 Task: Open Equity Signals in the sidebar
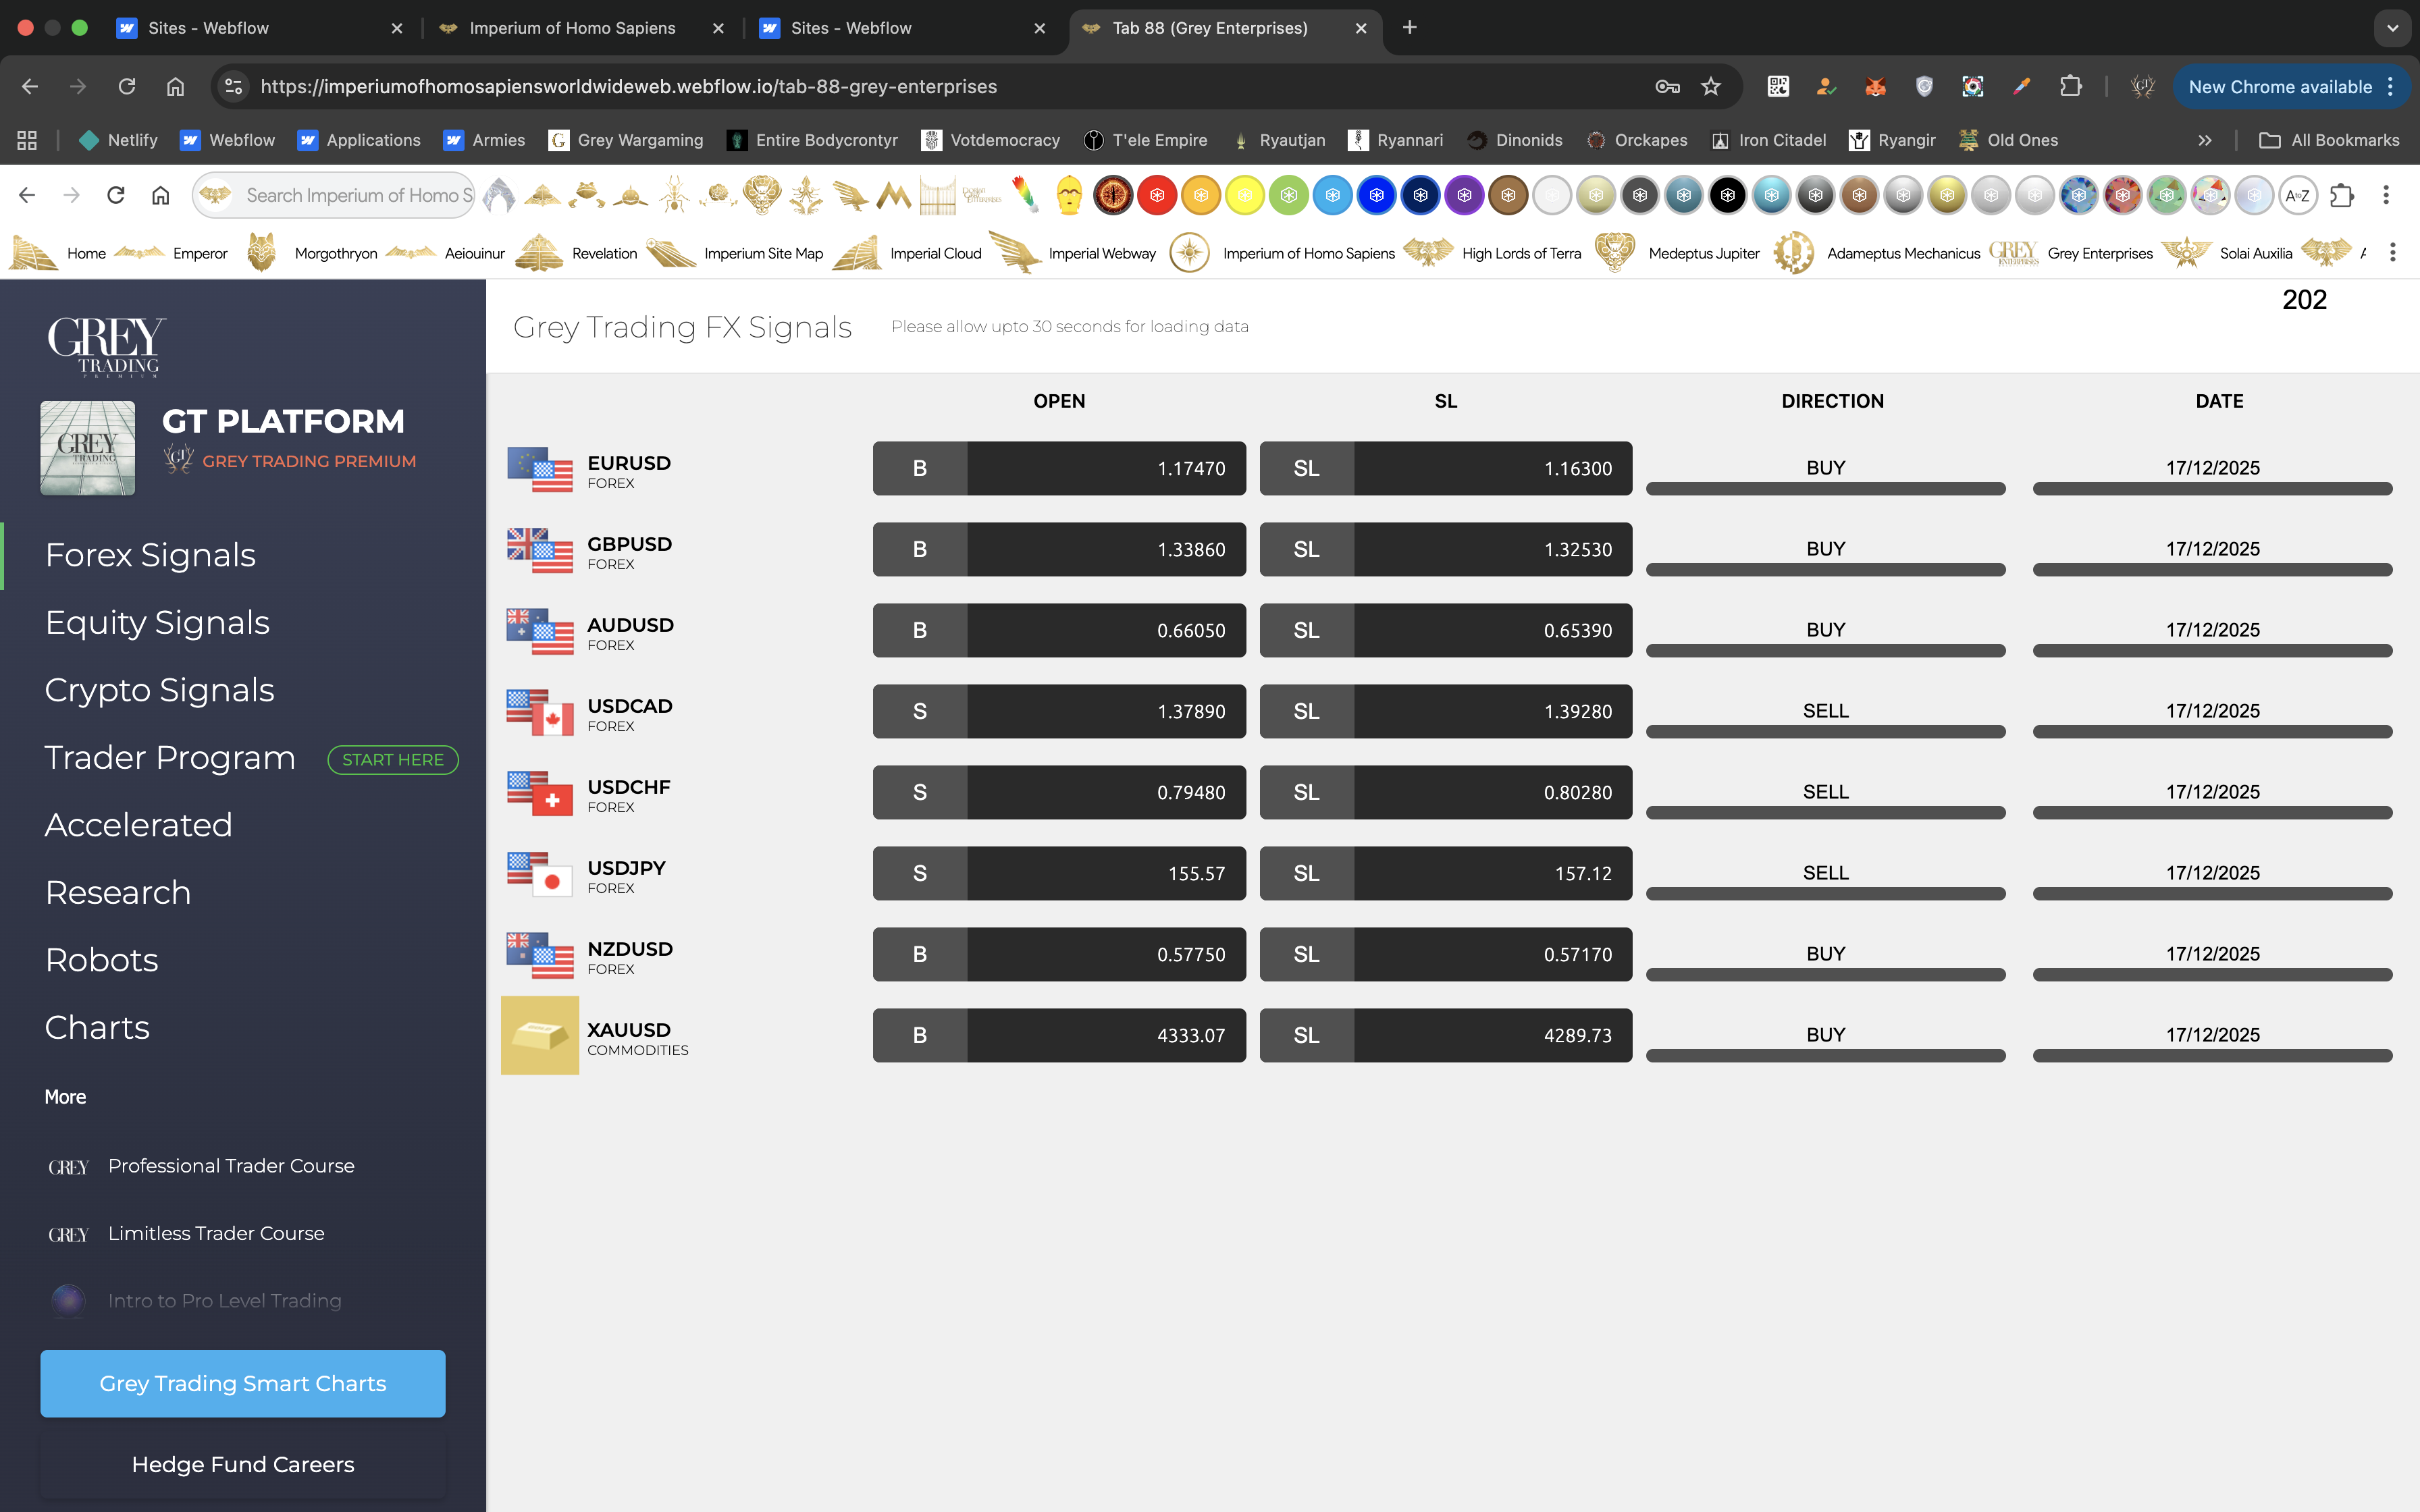[x=157, y=622]
